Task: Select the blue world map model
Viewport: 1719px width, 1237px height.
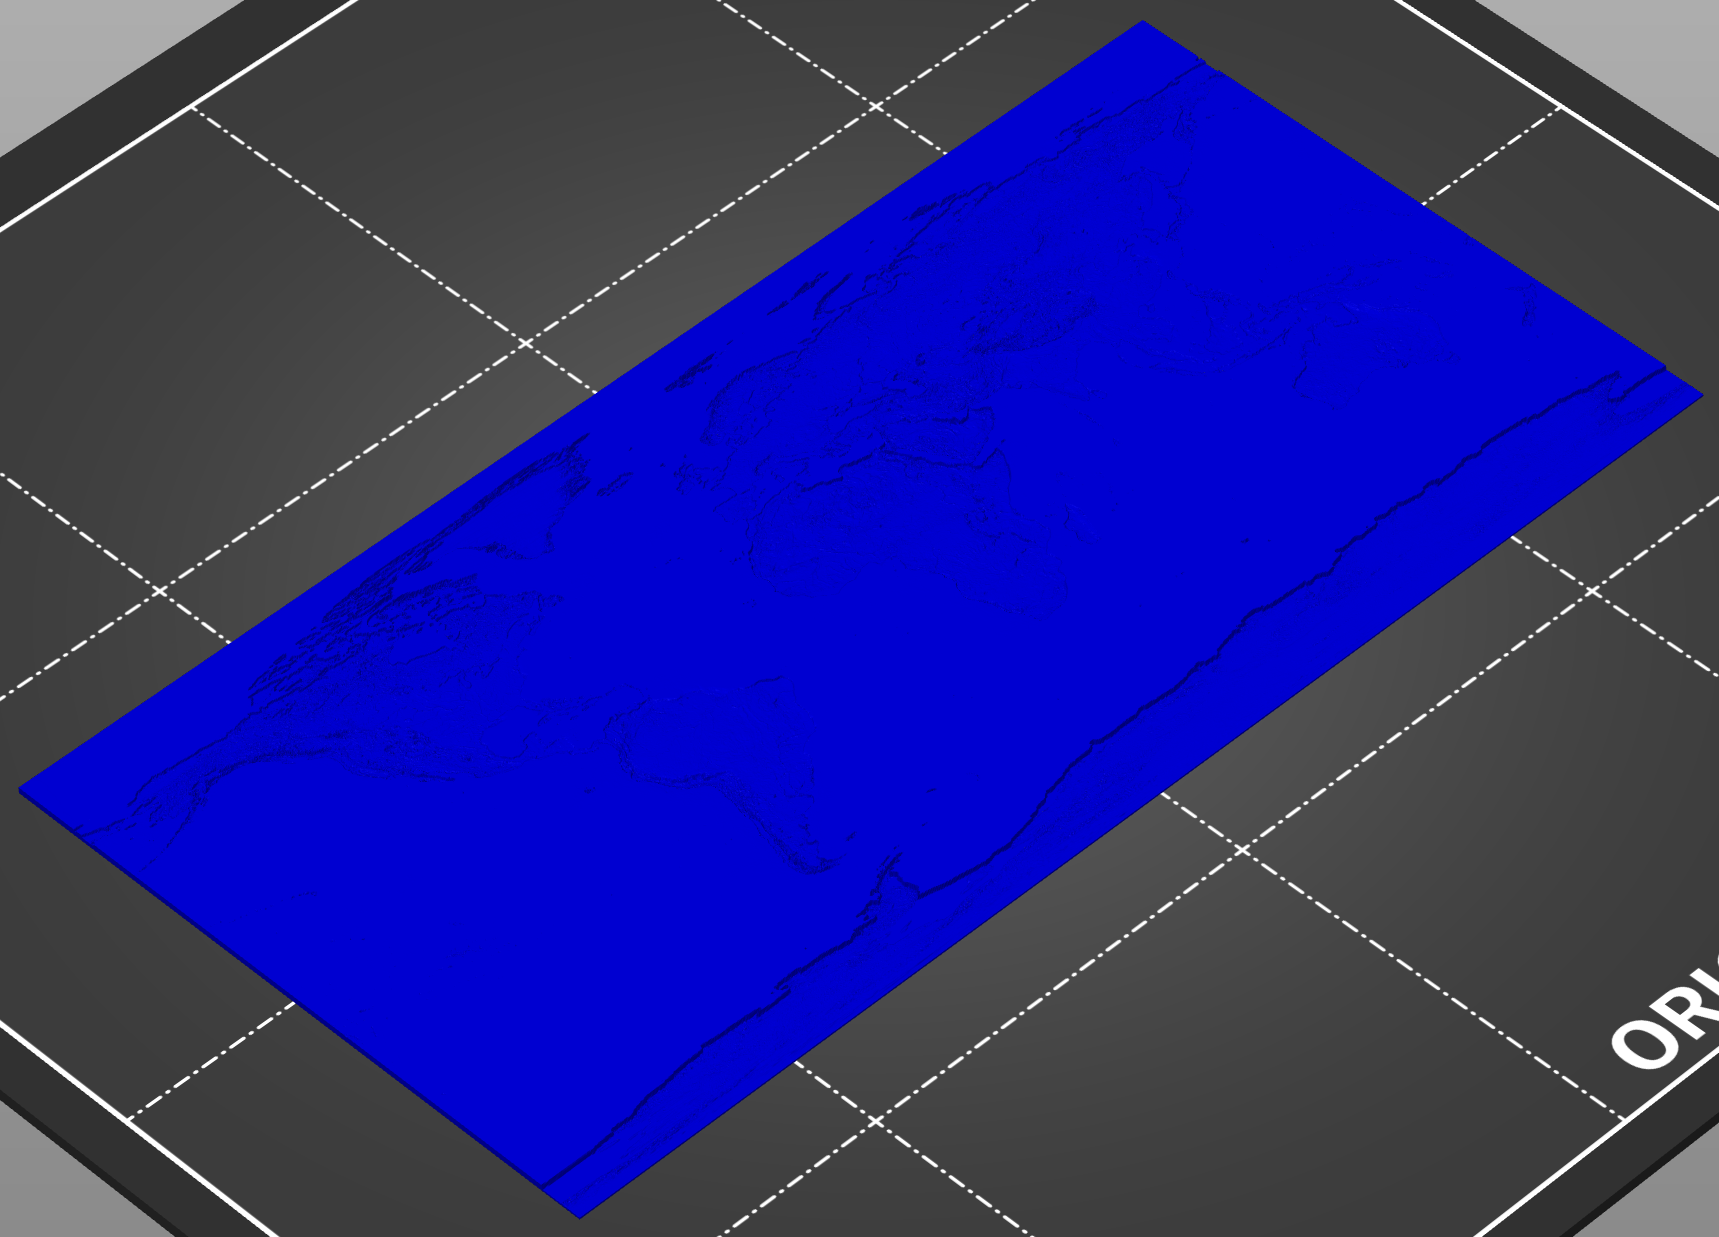Action: [860, 620]
